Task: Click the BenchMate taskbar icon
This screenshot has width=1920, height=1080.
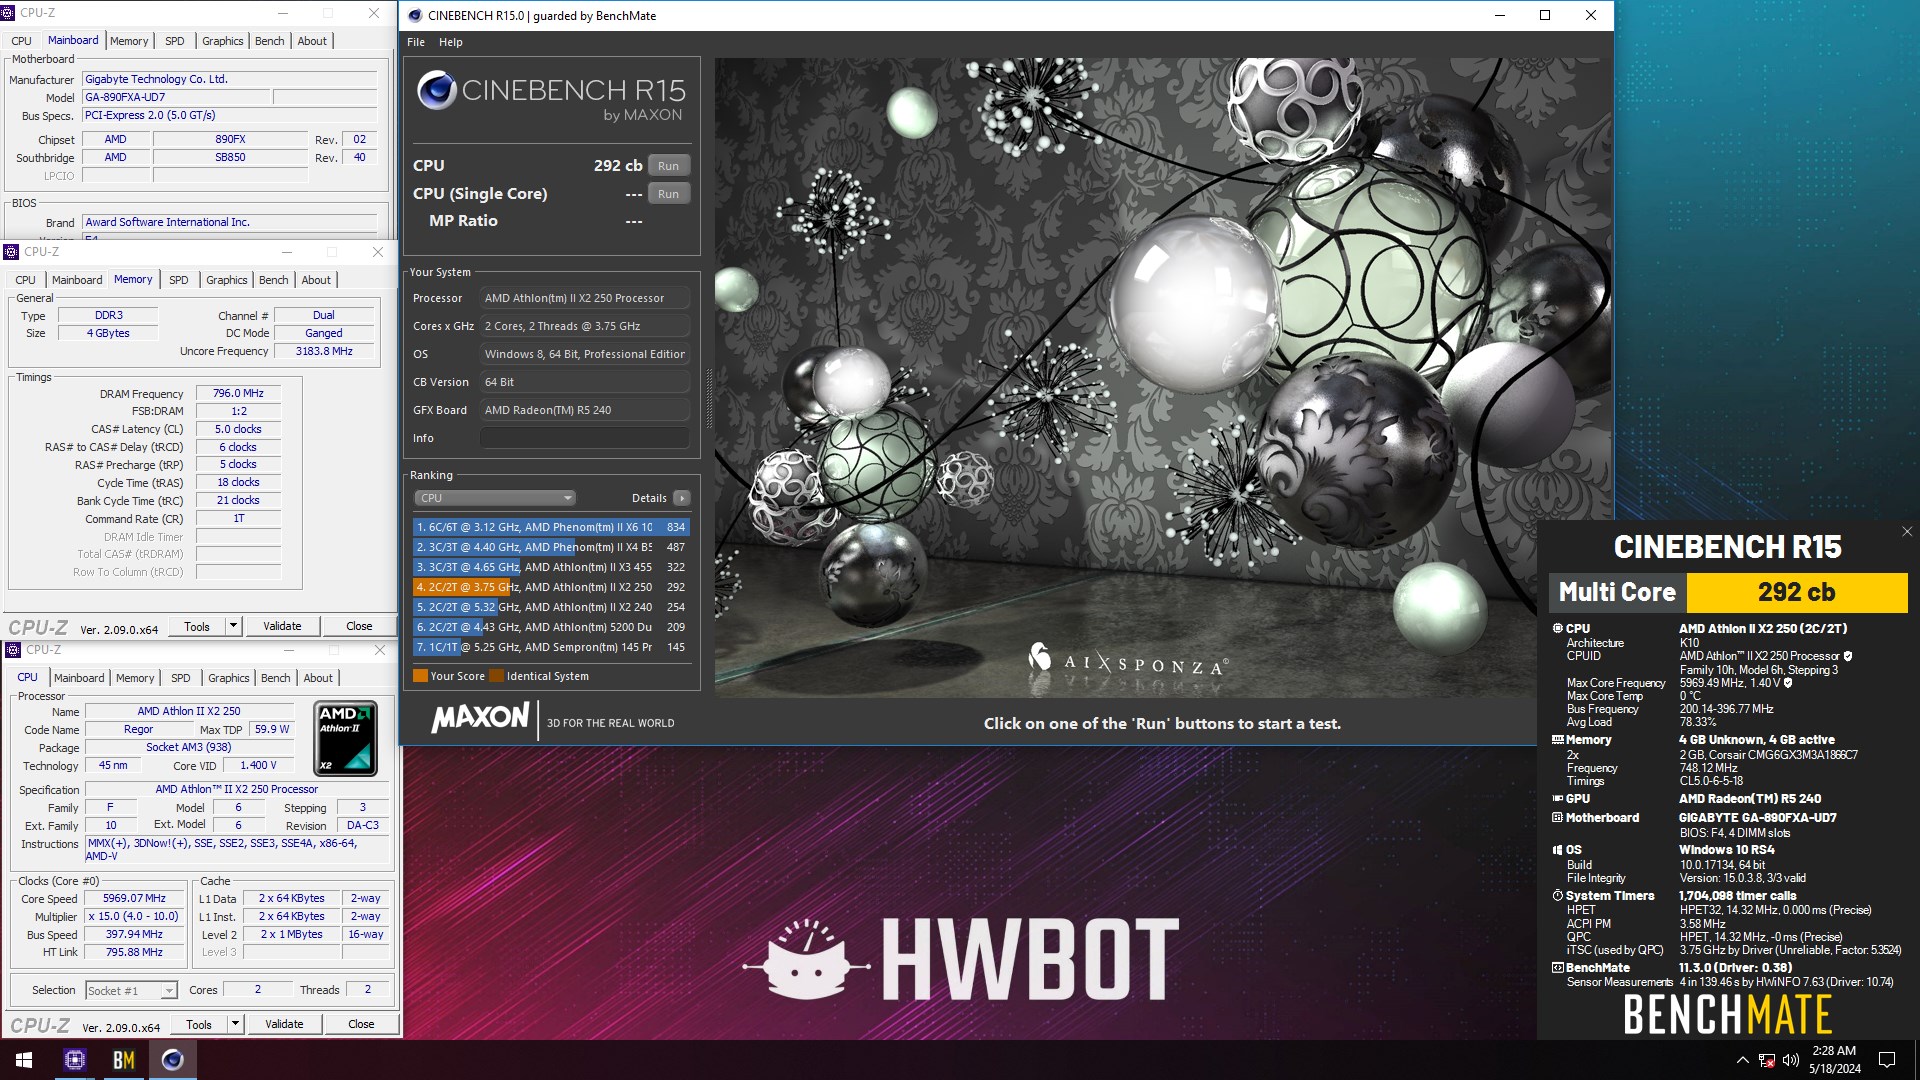Action: [x=123, y=1060]
